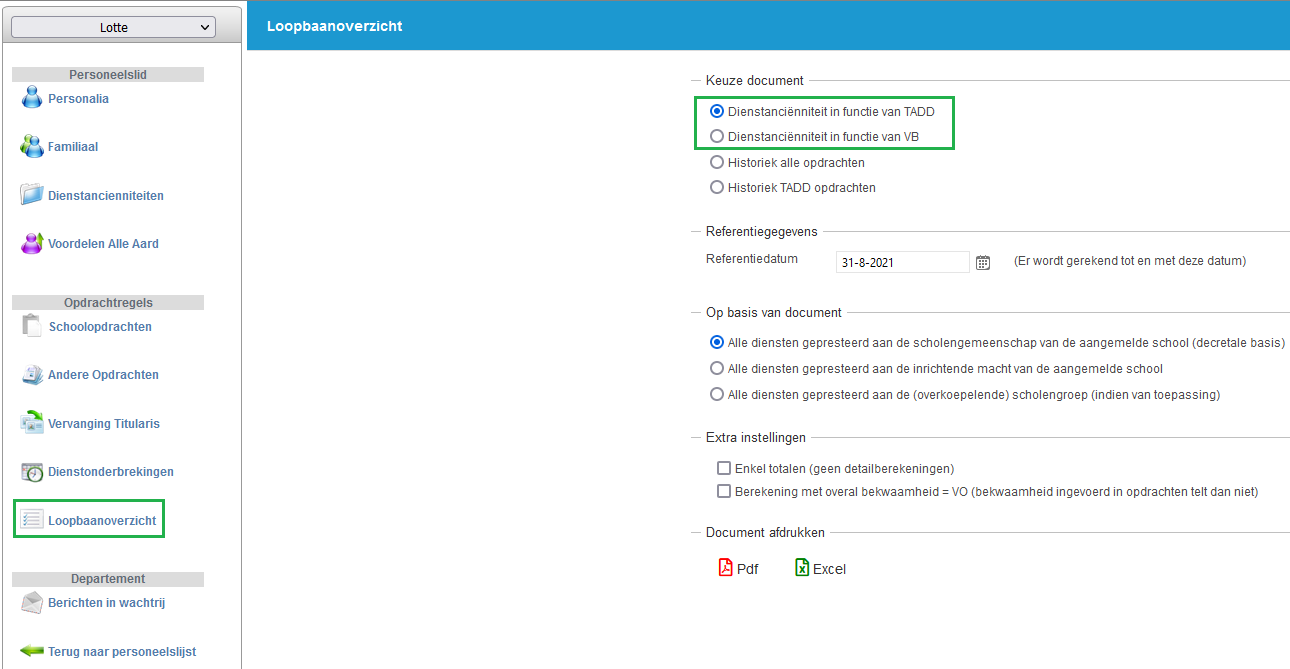Open Andere Opdrachten link

103,375
